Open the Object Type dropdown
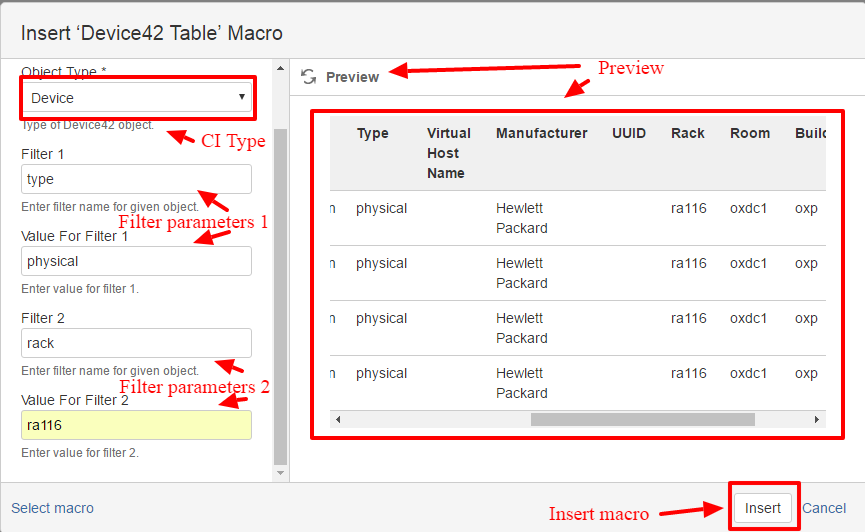 pyautogui.click(x=138, y=98)
